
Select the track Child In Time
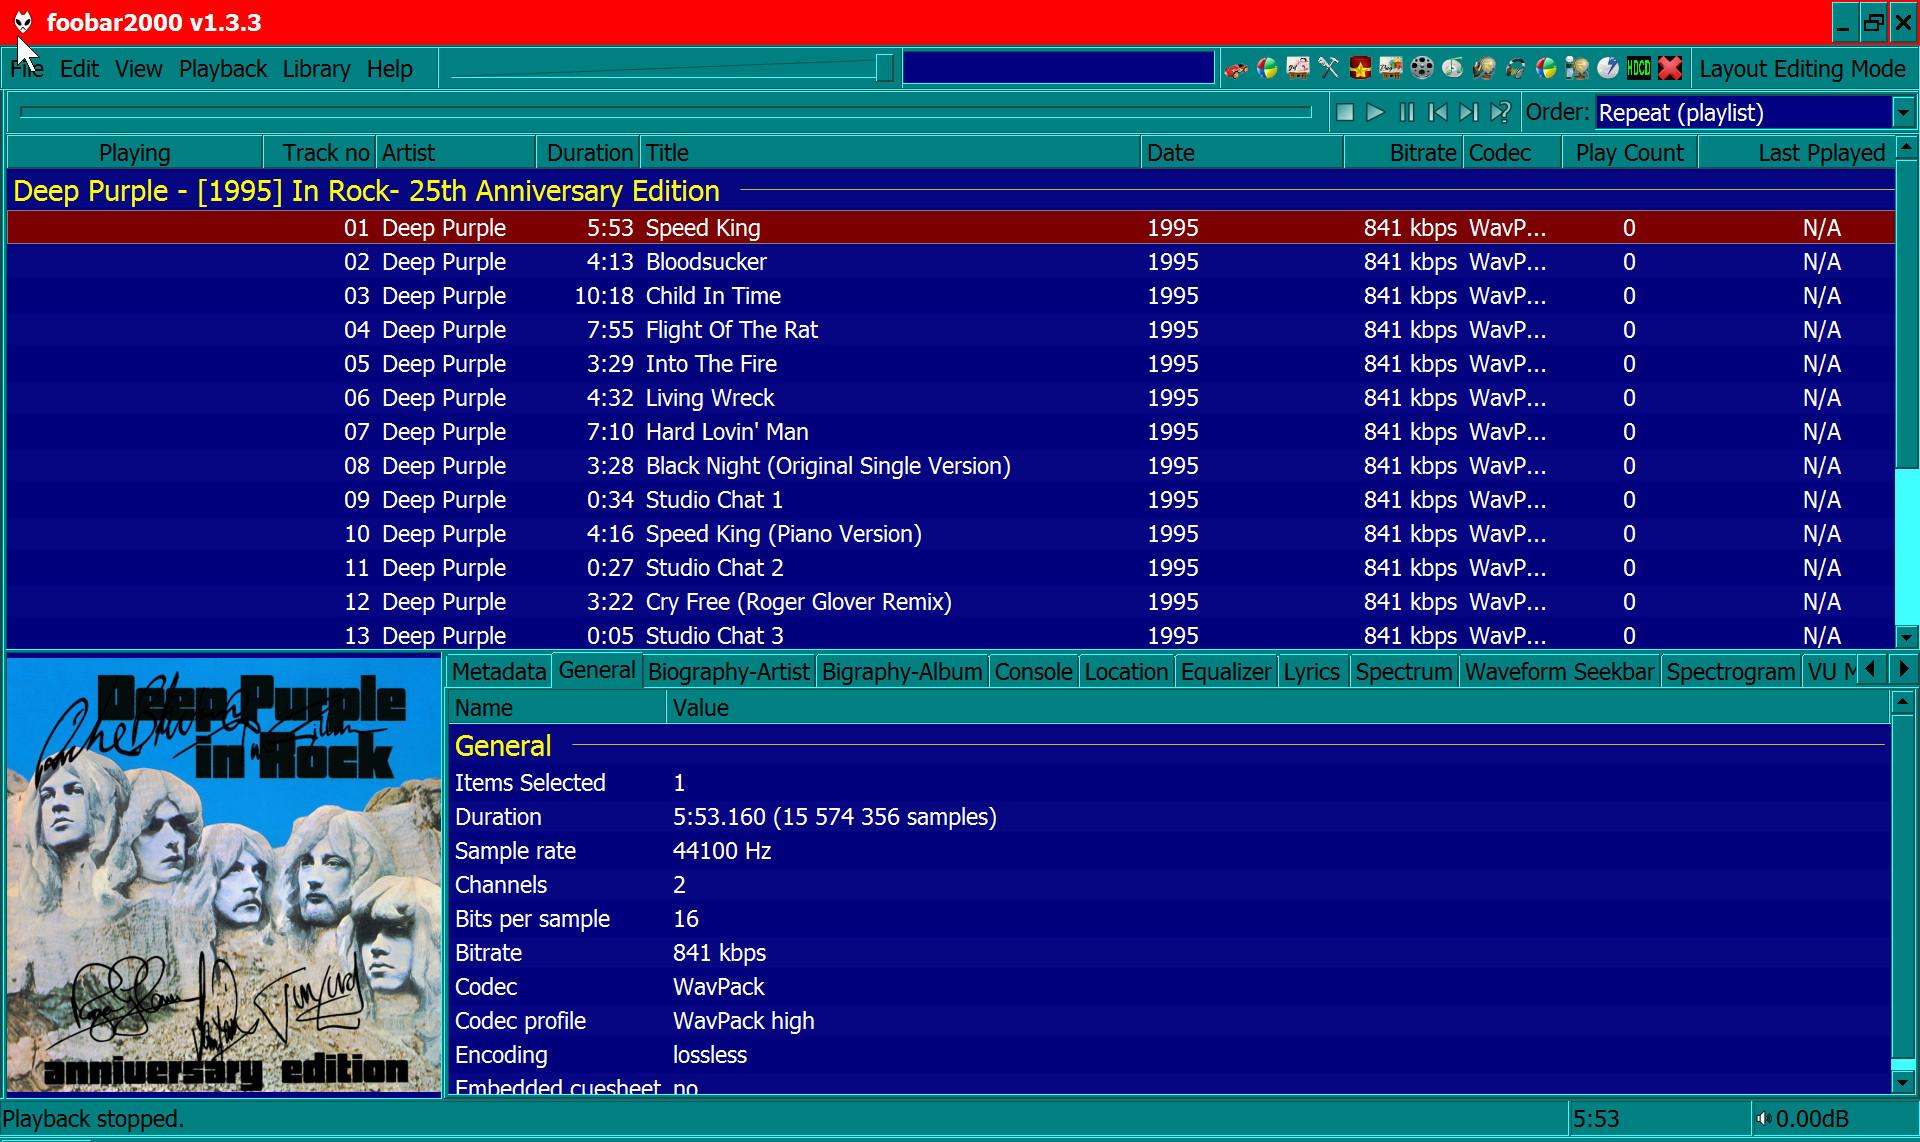pyautogui.click(x=712, y=296)
